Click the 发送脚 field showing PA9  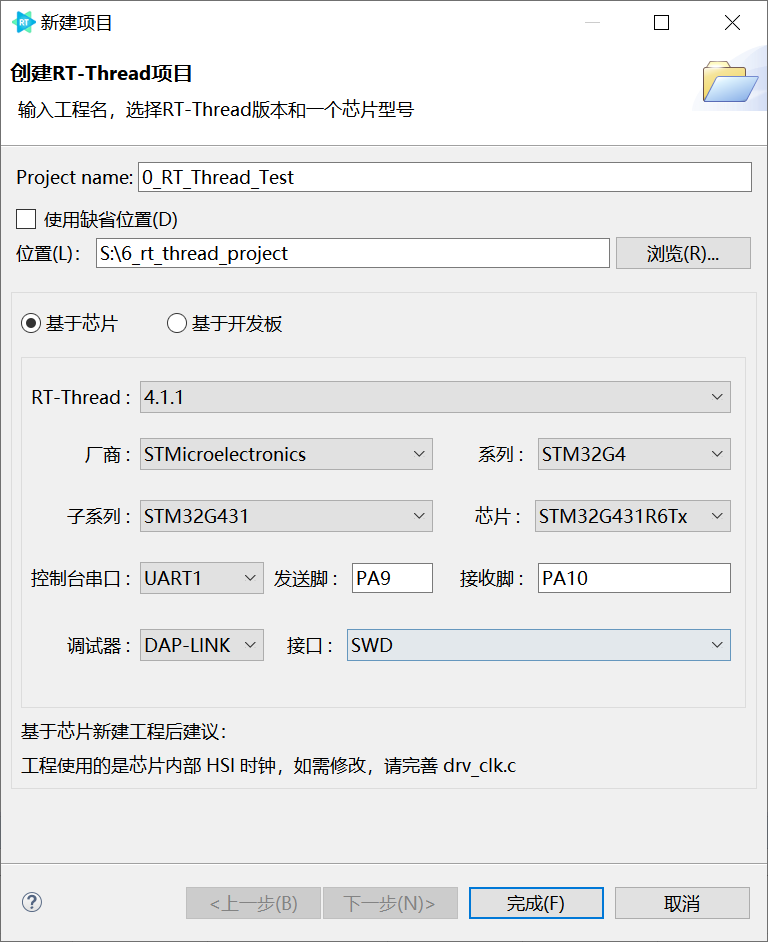[392, 578]
